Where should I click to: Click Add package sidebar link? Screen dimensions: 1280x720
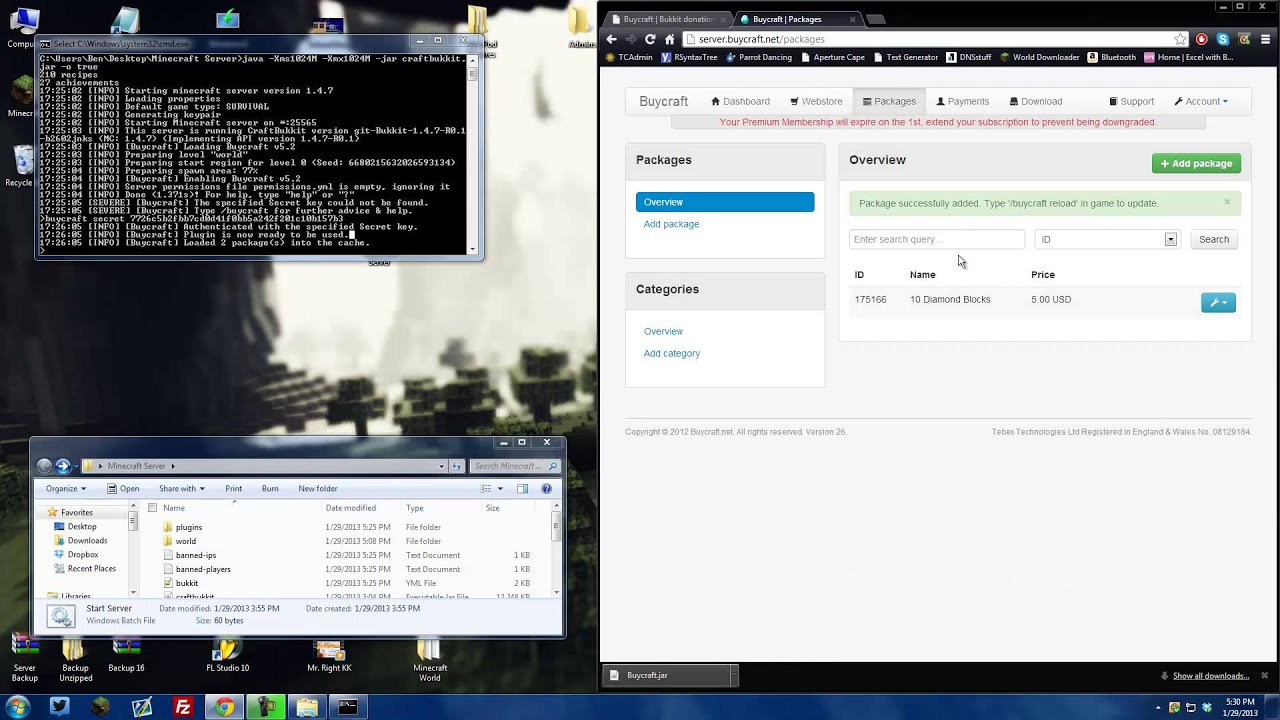click(671, 224)
